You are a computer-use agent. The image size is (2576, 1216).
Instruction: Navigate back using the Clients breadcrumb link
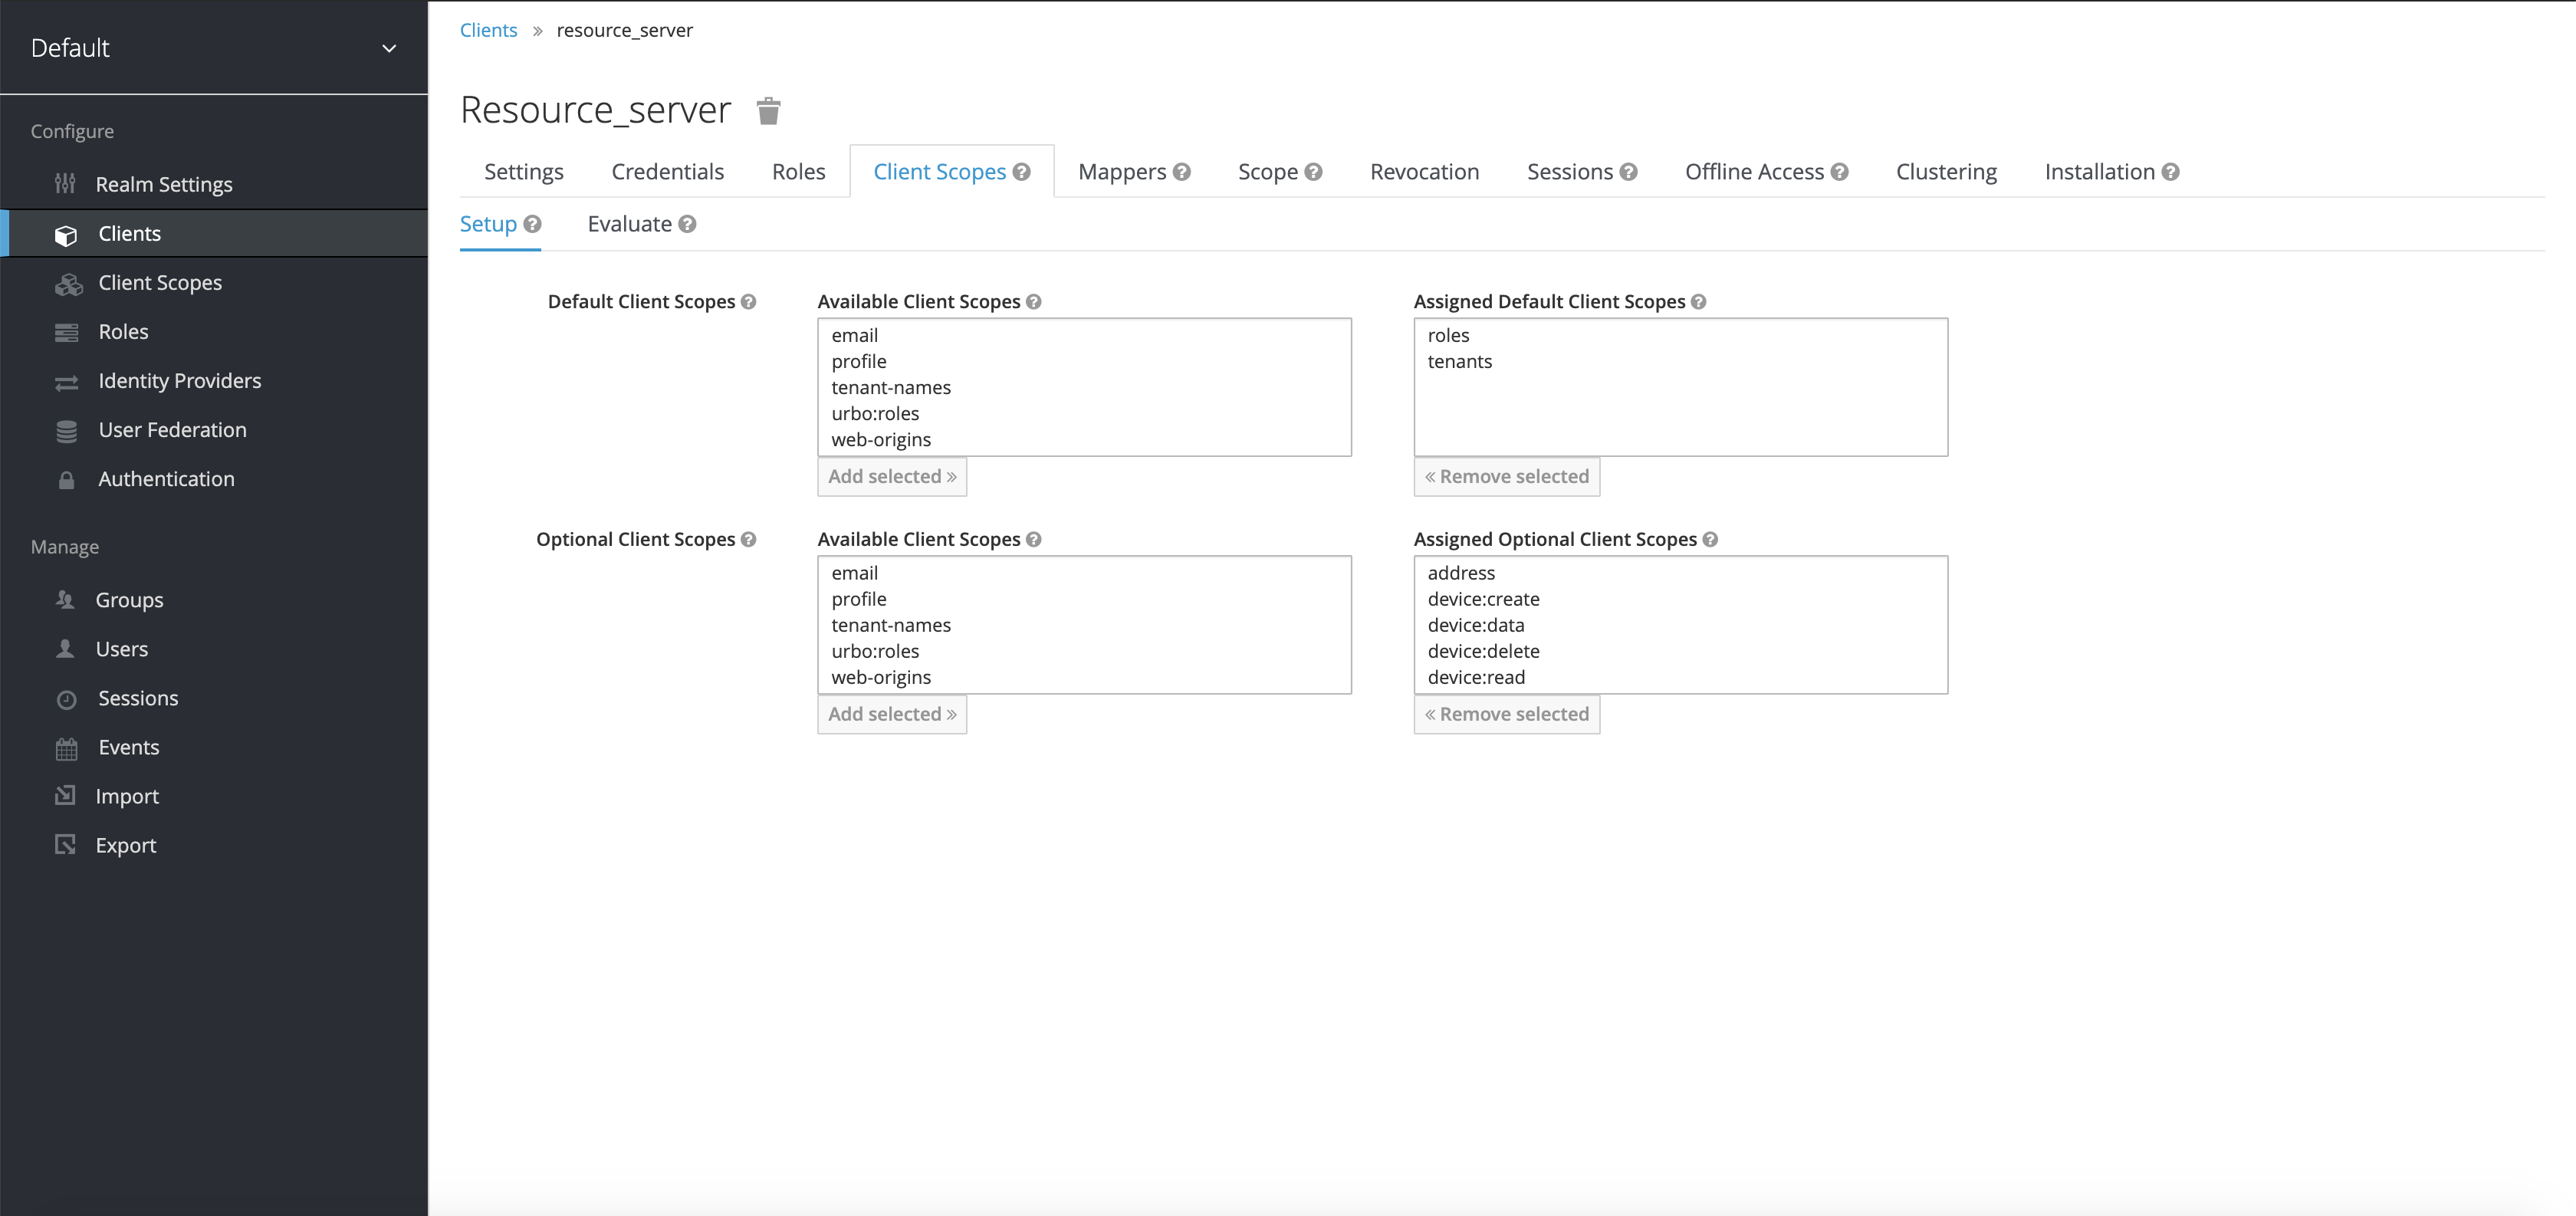[x=488, y=30]
